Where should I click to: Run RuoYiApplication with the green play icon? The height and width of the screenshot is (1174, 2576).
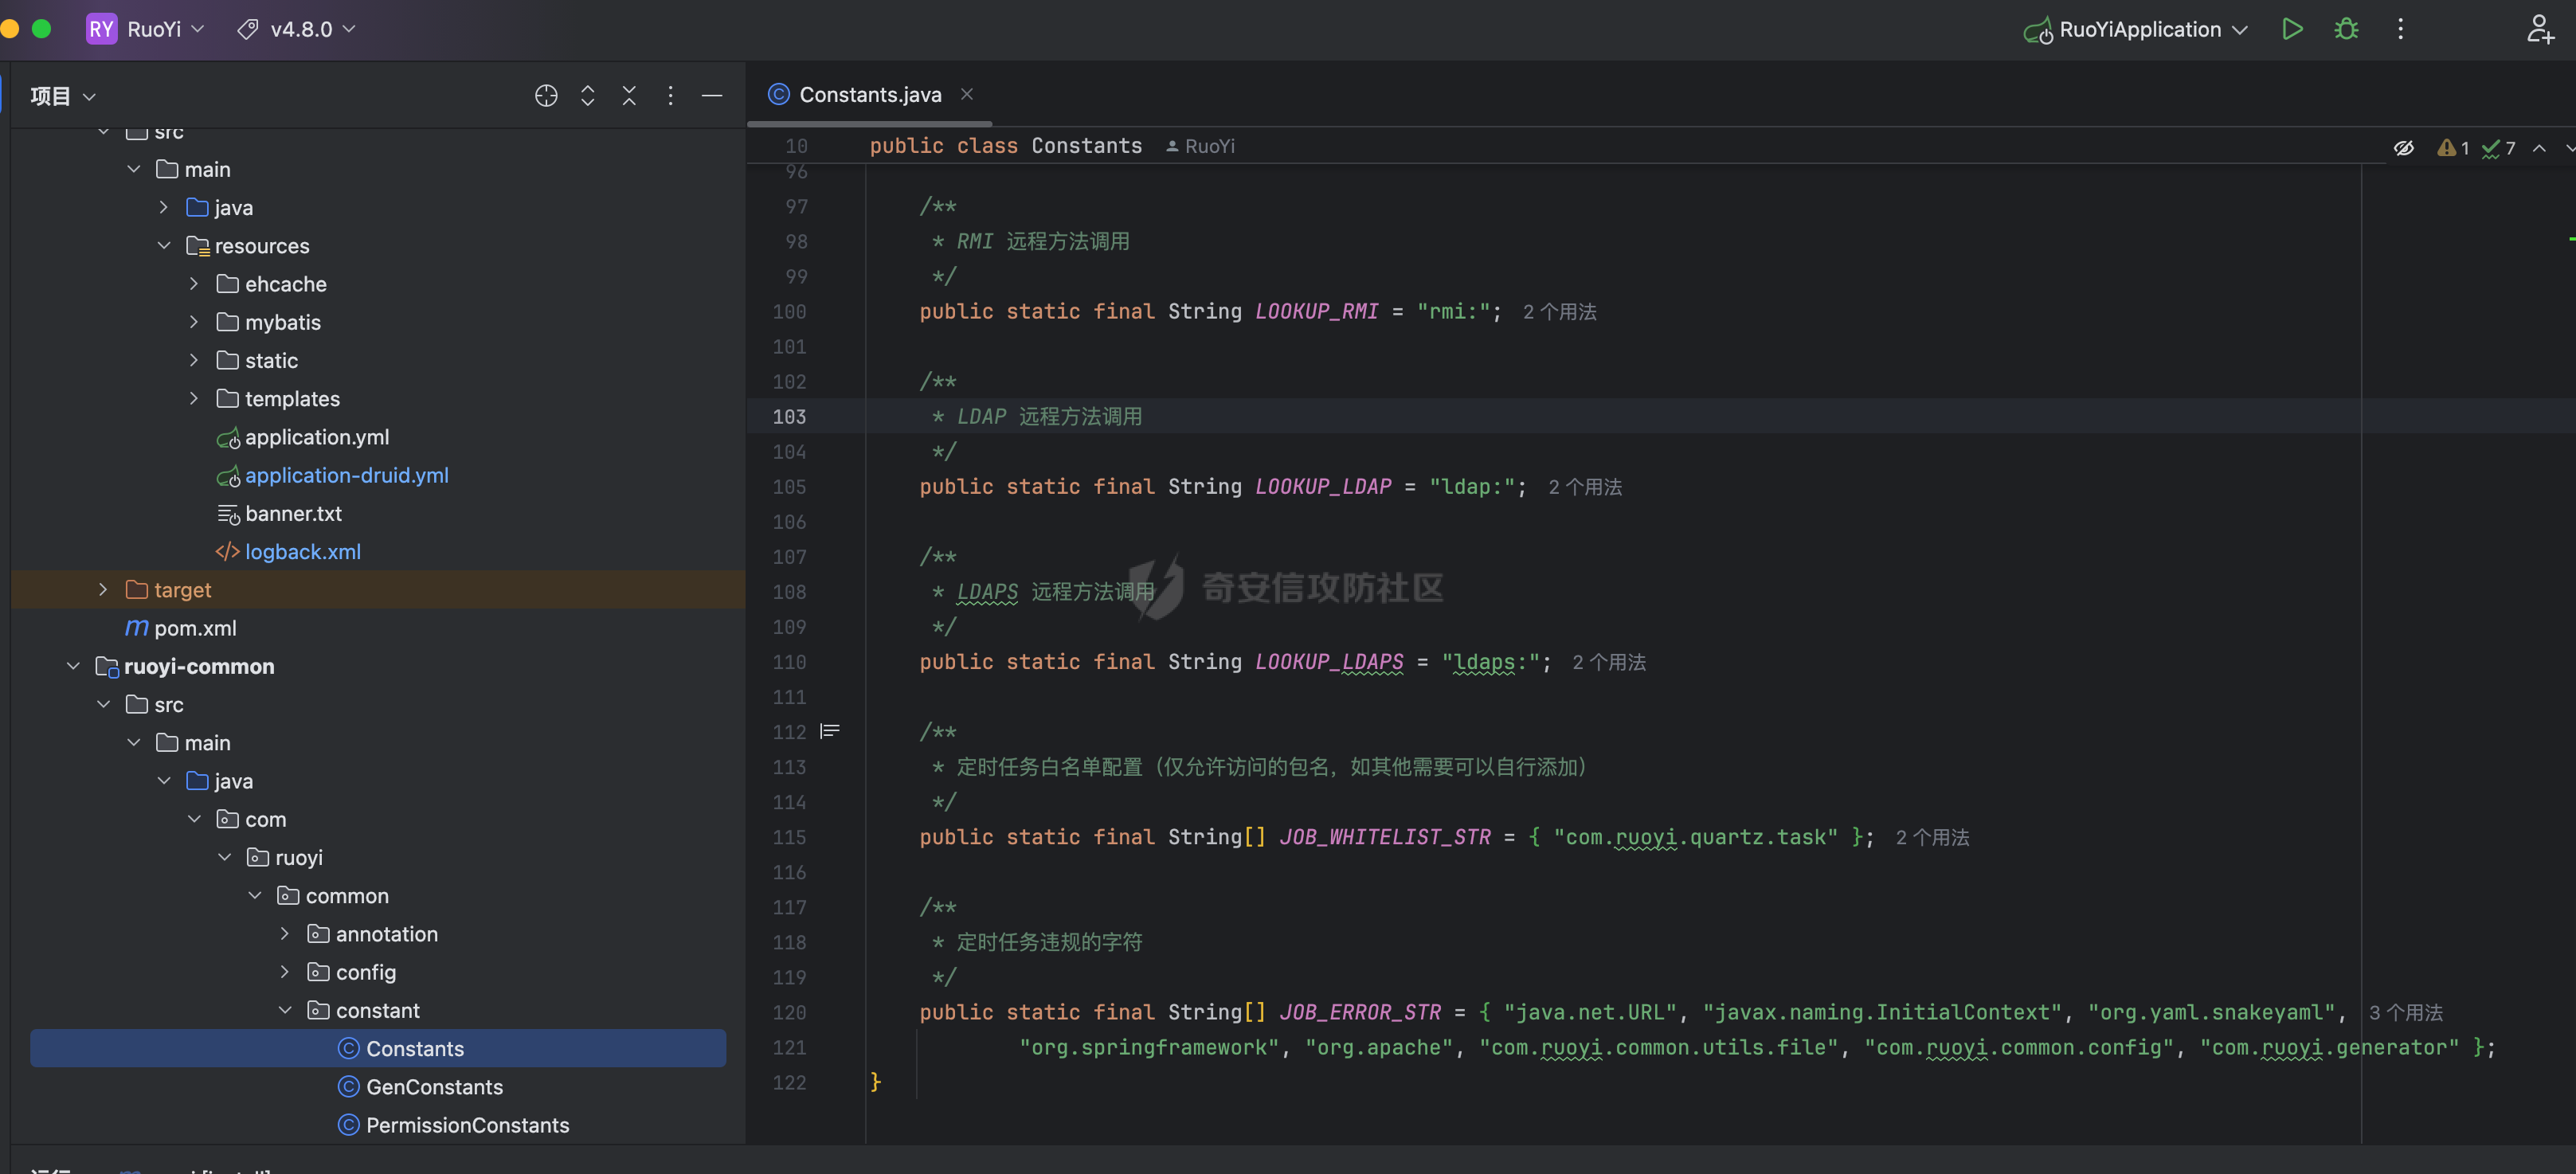[2292, 29]
